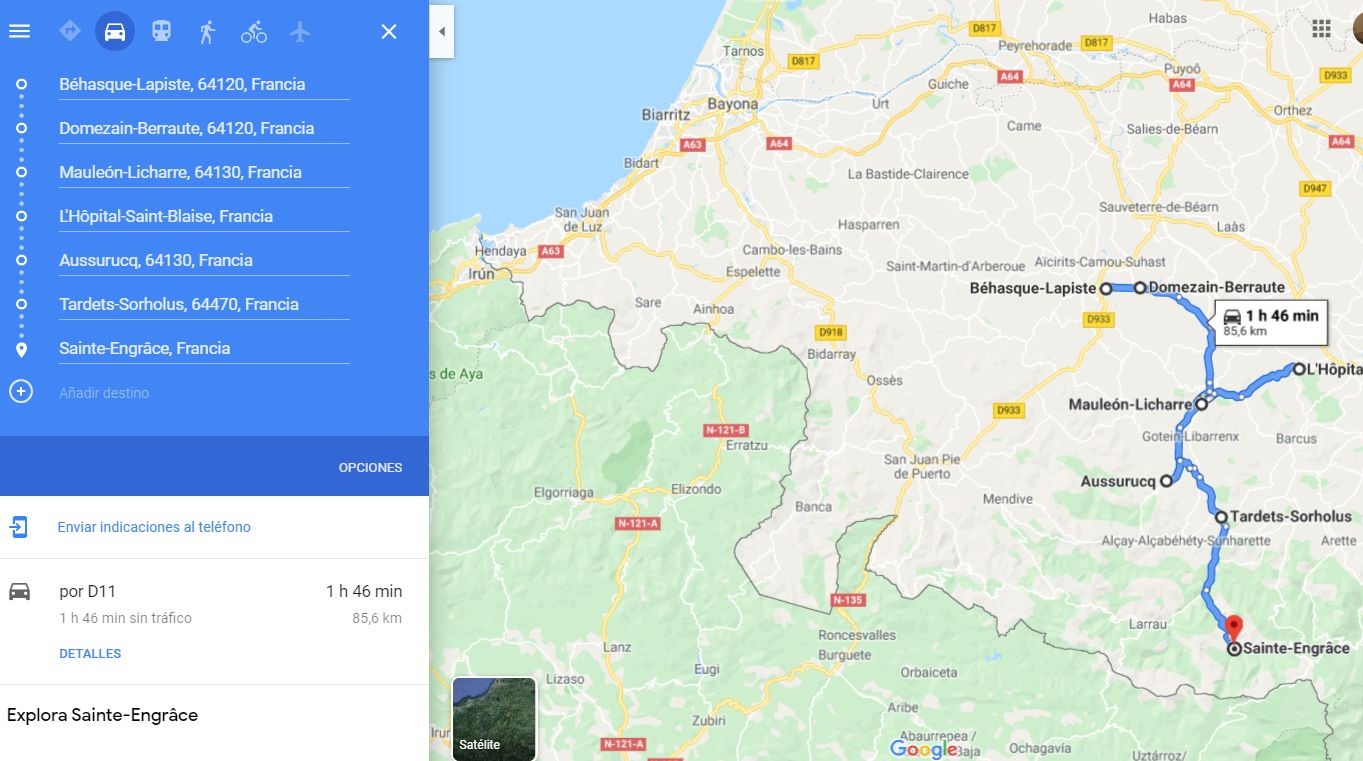The image size is (1363, 761).
Task: Open the hamburger main menu
Action: pos(19,31)
